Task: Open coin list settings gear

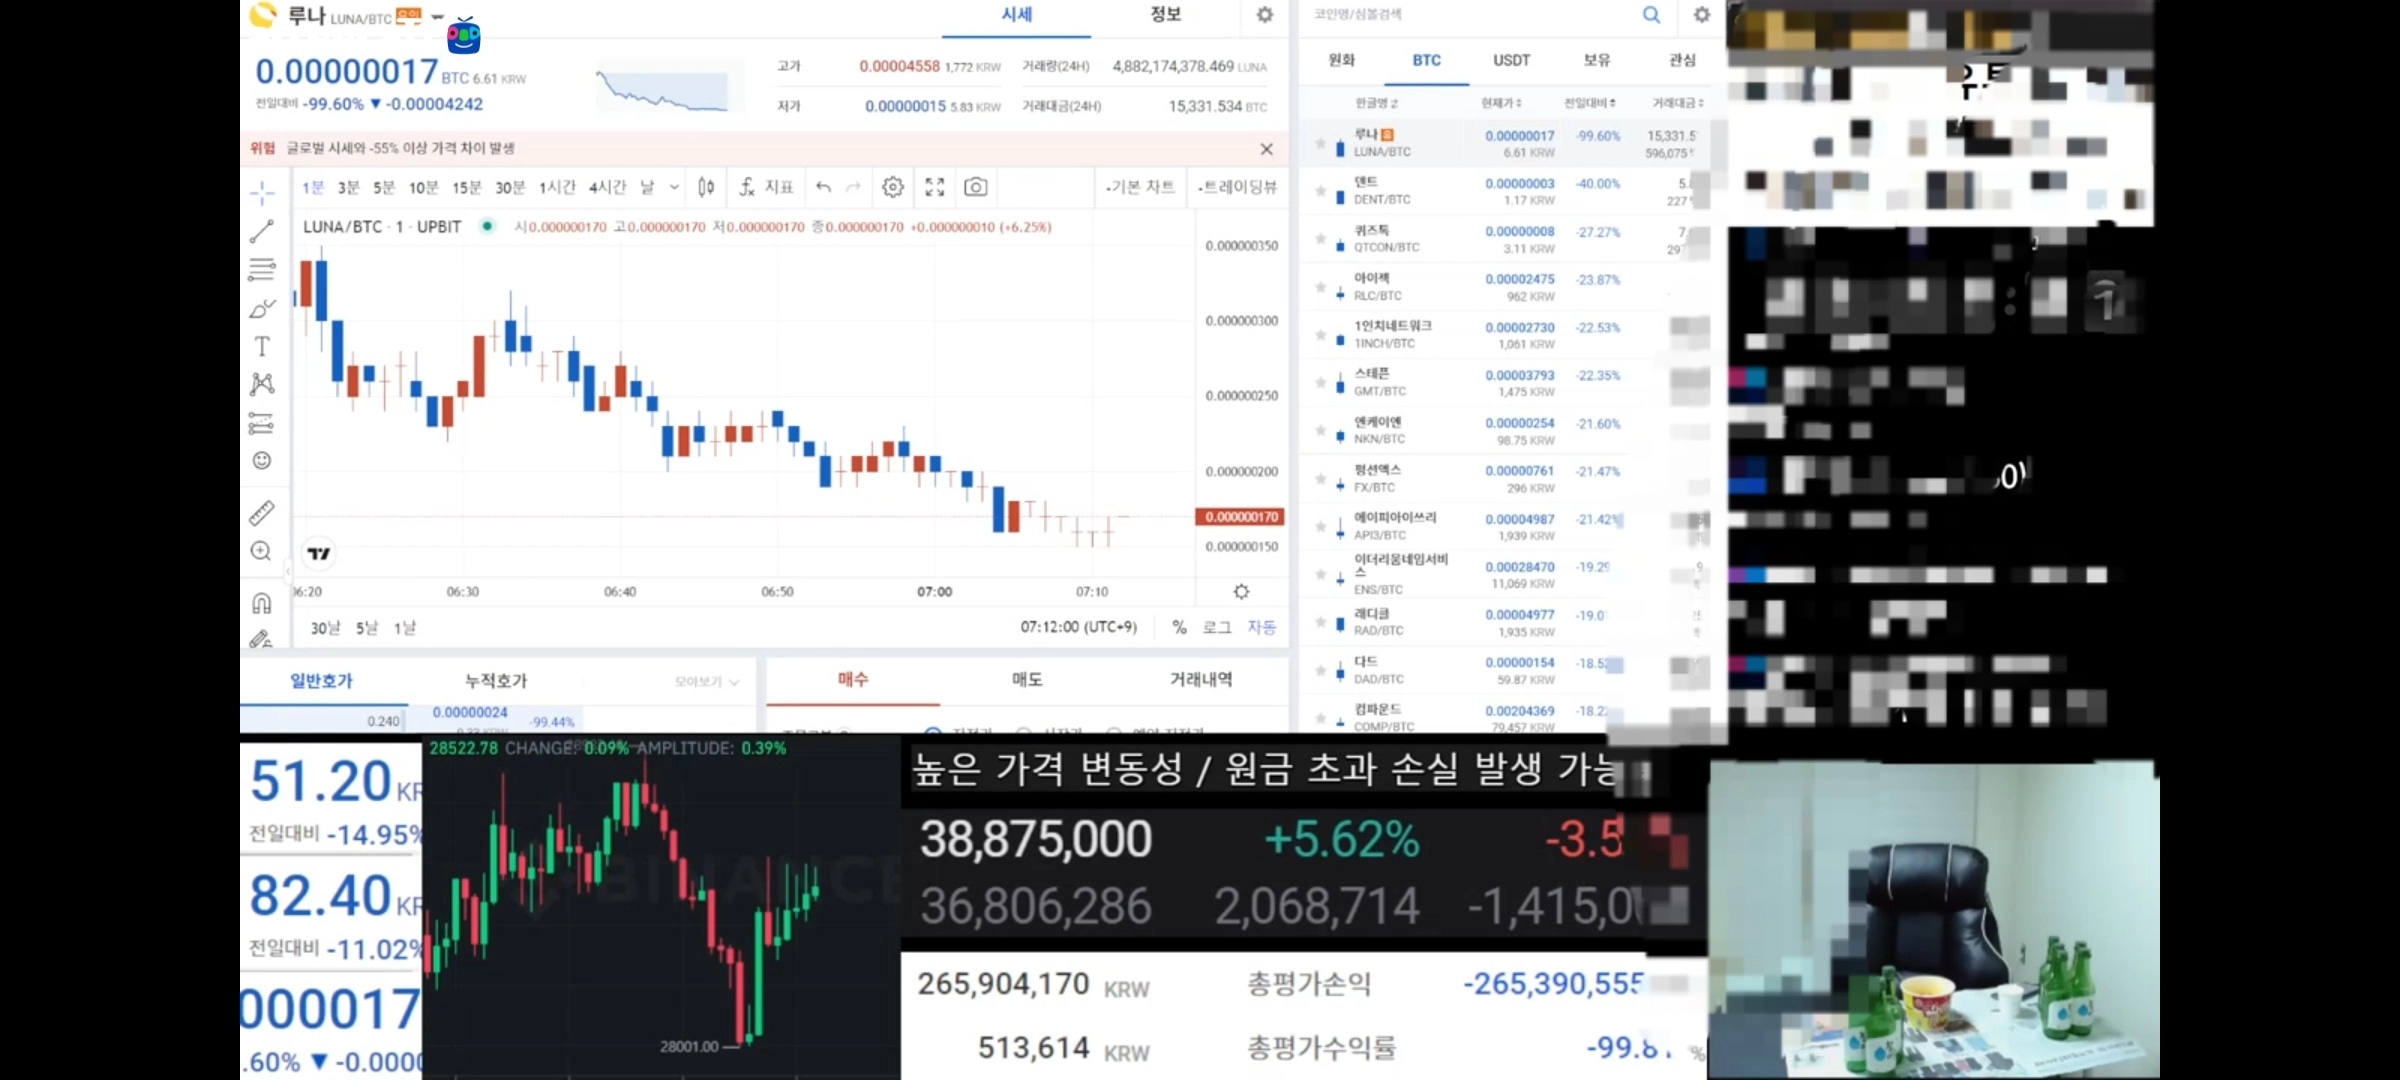Action: tap(1701, 15)
